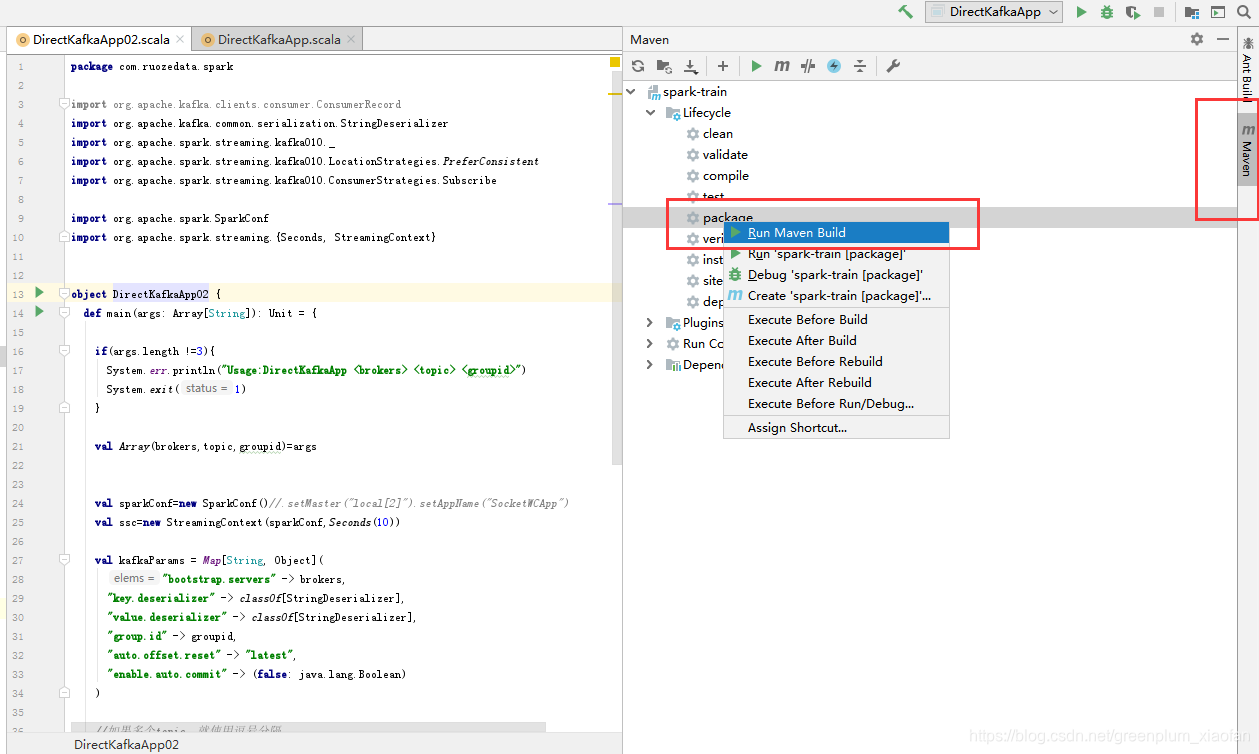Screen dimensions: 1259x754
Task: Select Execute Before Build menu item
Action: 836,320
